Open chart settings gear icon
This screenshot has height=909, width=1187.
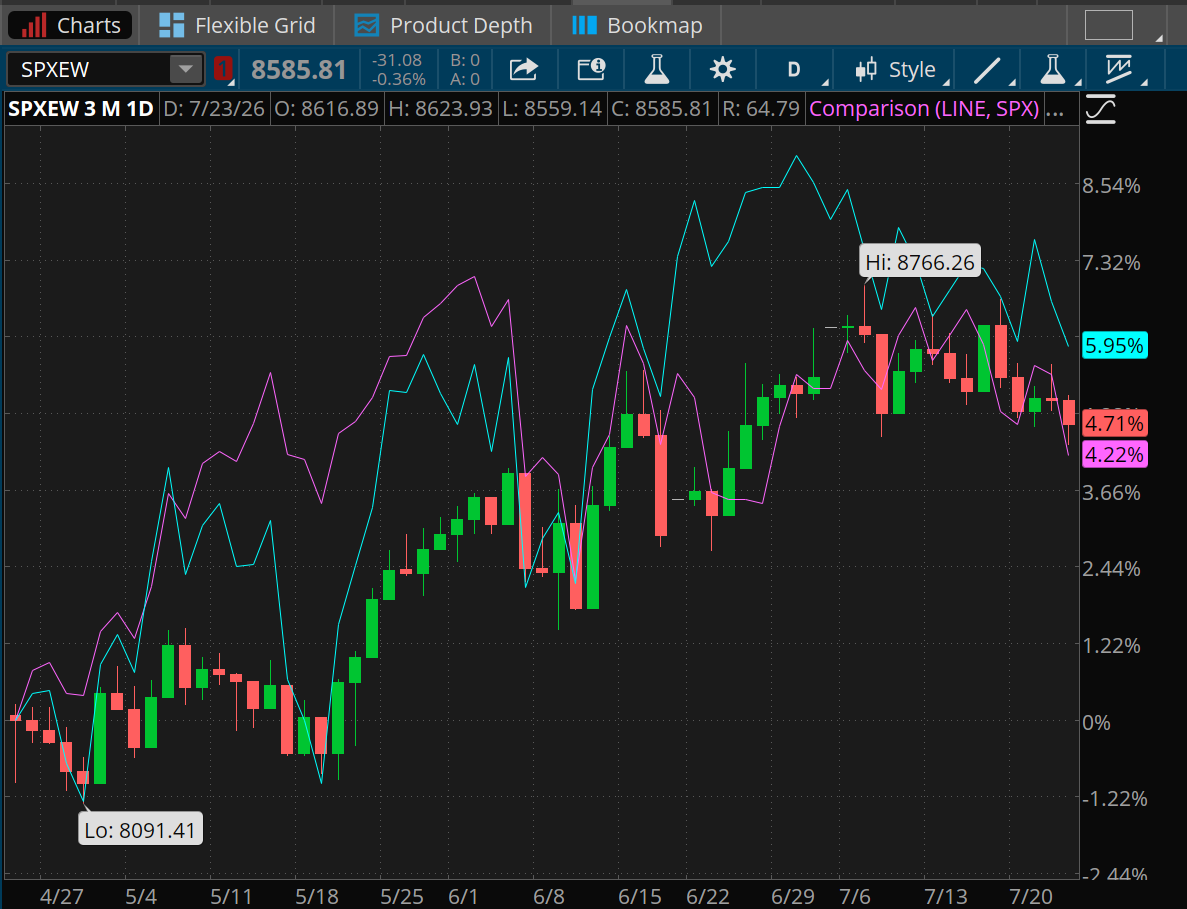722,70
